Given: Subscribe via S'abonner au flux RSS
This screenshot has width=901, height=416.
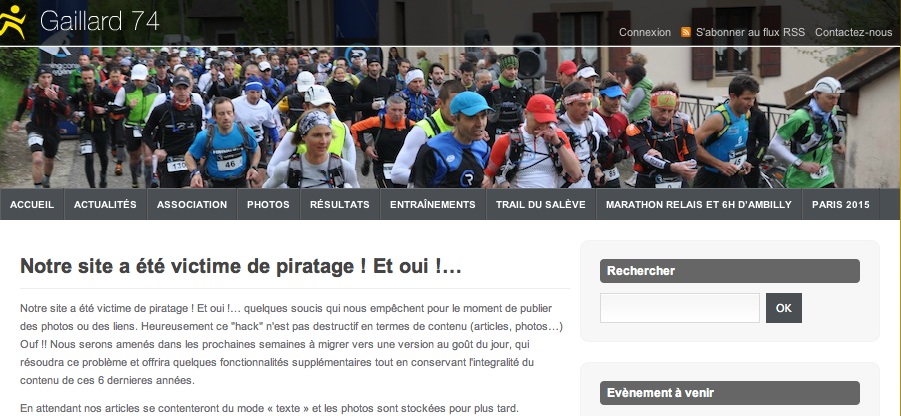Looking at the screenshot, I should tap(750, 32).
